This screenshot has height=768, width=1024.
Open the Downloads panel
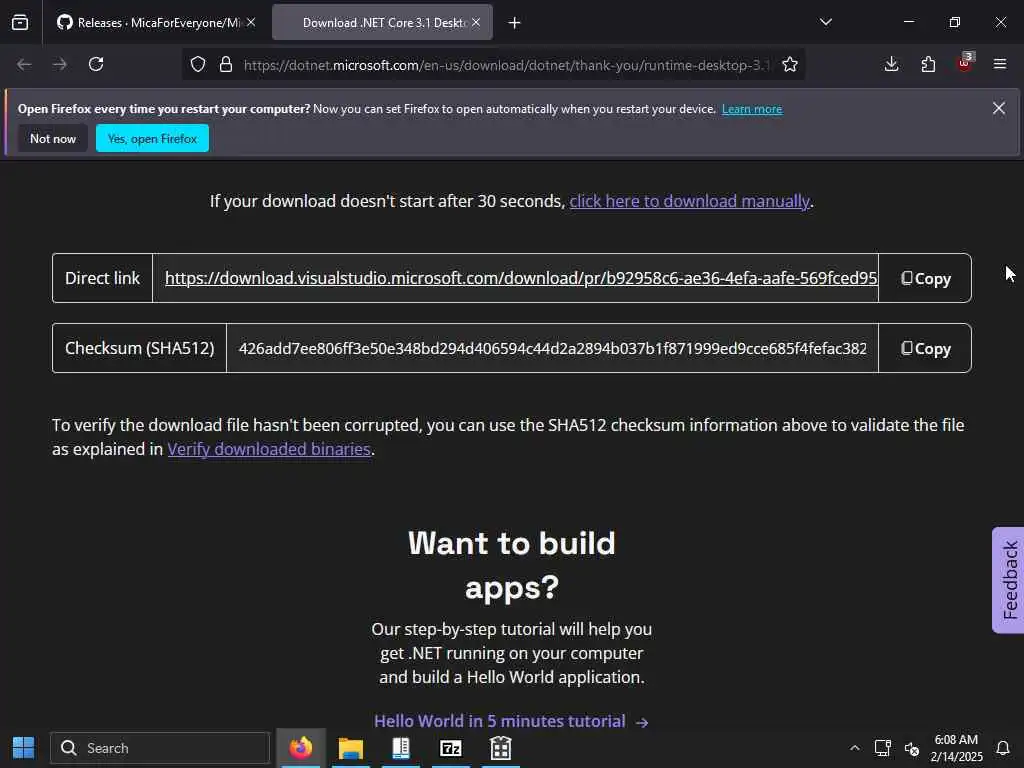click(x=891, y=64)
